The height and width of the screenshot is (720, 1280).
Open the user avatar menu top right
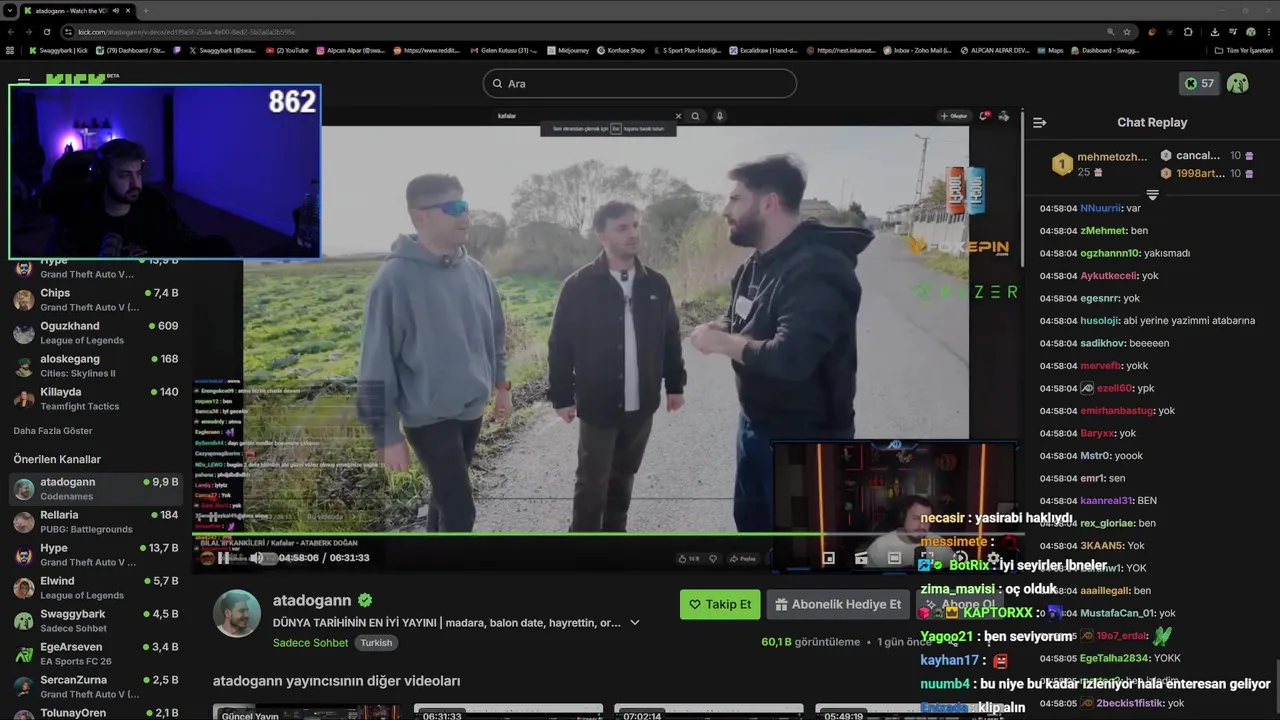[x=1238, y=84]
